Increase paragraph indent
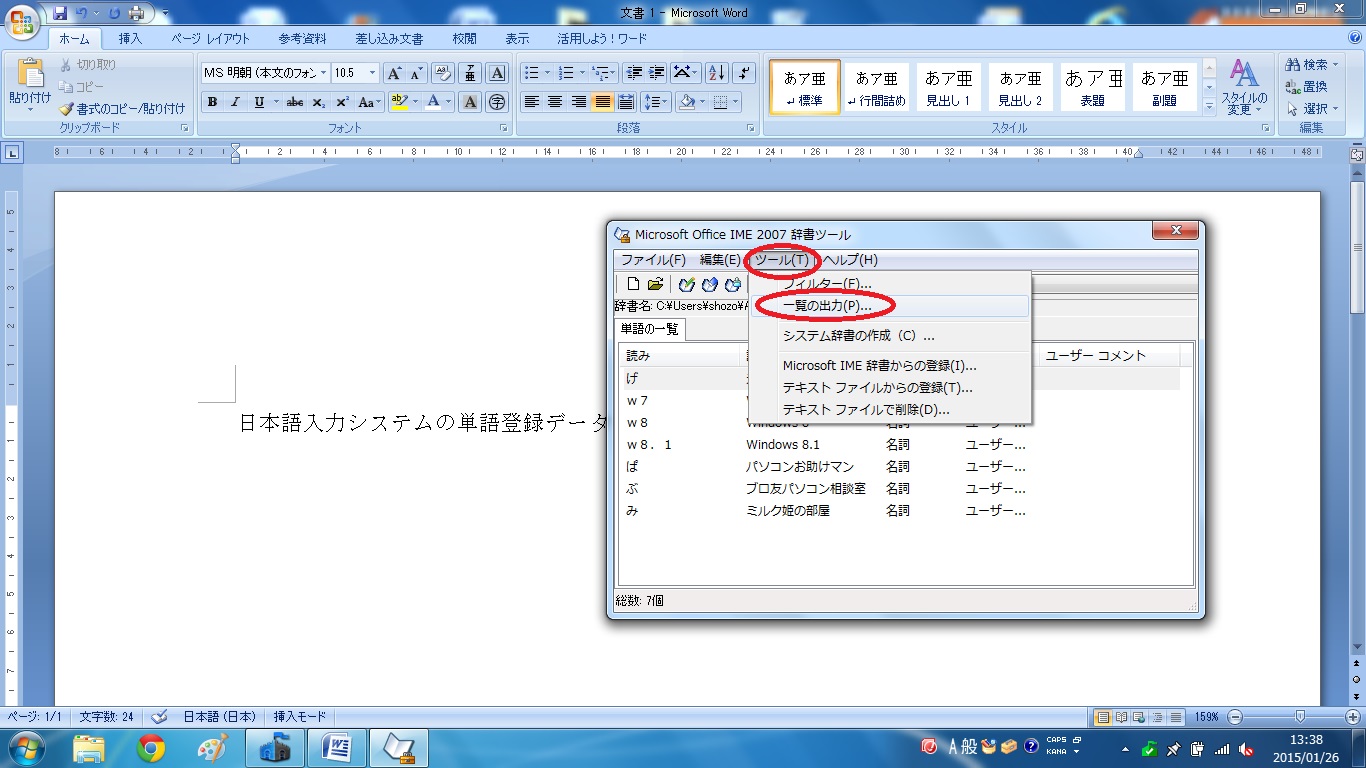 coord(656,73)
